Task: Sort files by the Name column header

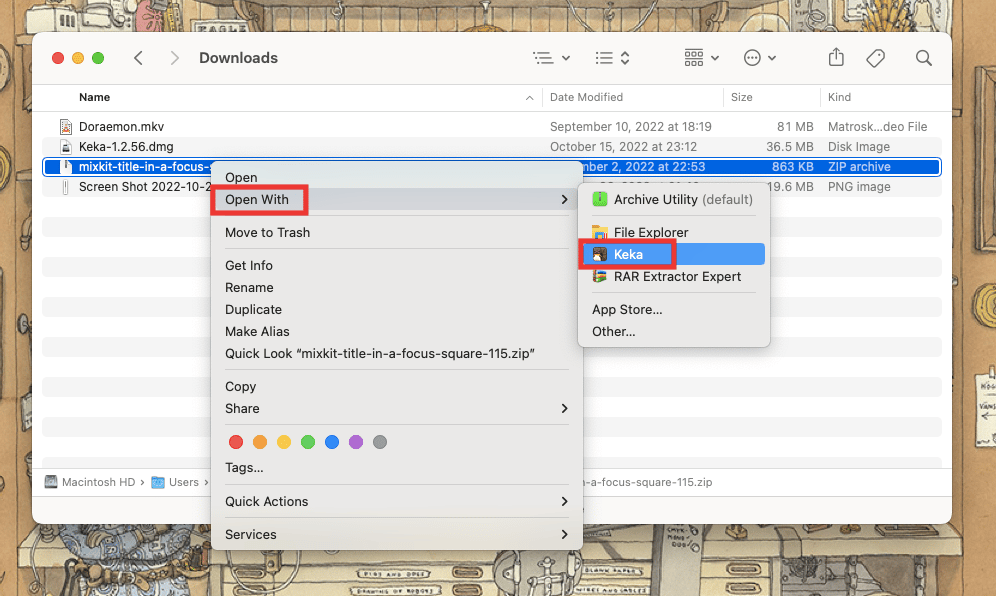Action: point(95,97)
